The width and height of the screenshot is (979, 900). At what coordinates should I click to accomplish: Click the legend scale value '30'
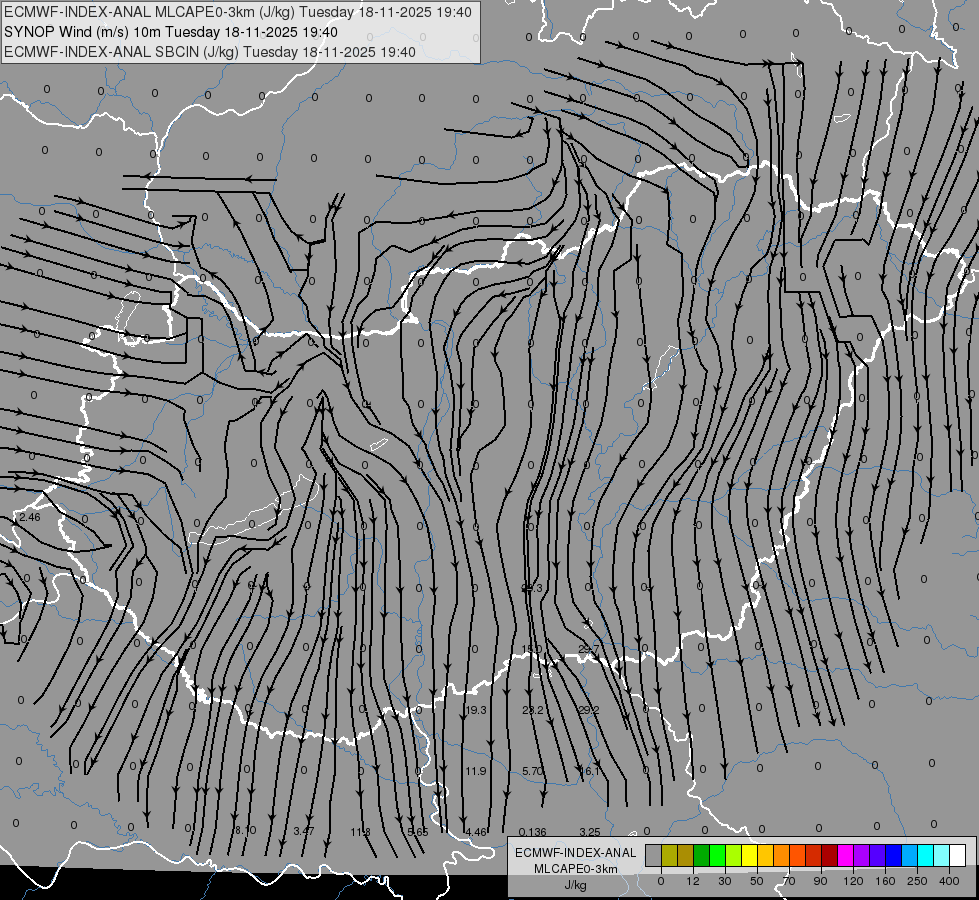click(x=724, y=881)
